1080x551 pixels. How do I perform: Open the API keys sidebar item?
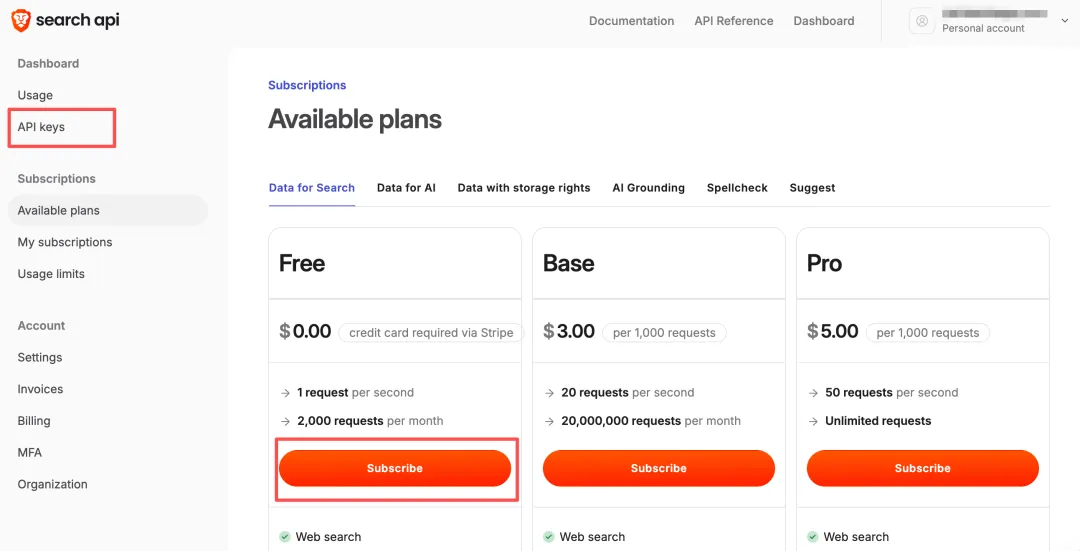(41, 127)
